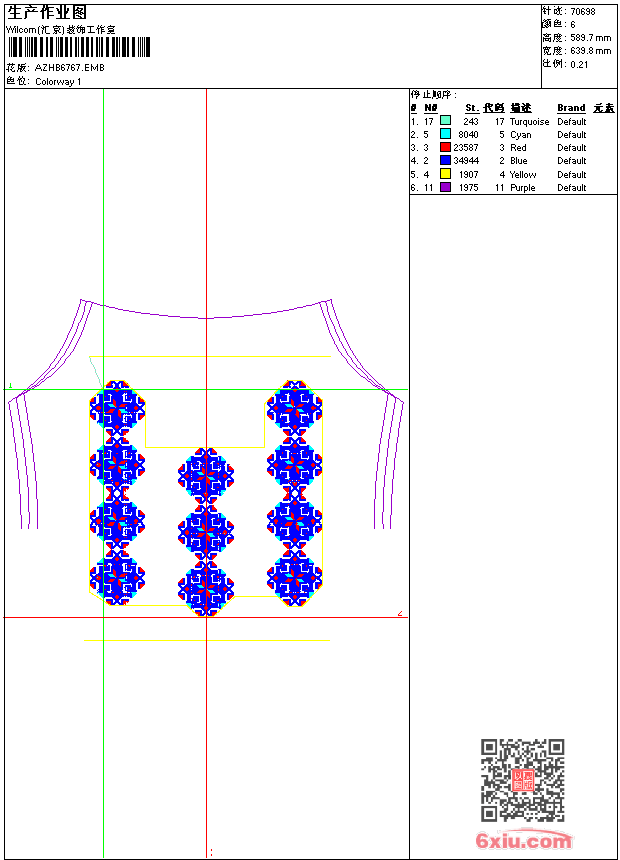
Task: Click the Colorway 1 label
Action: point(59,82)
